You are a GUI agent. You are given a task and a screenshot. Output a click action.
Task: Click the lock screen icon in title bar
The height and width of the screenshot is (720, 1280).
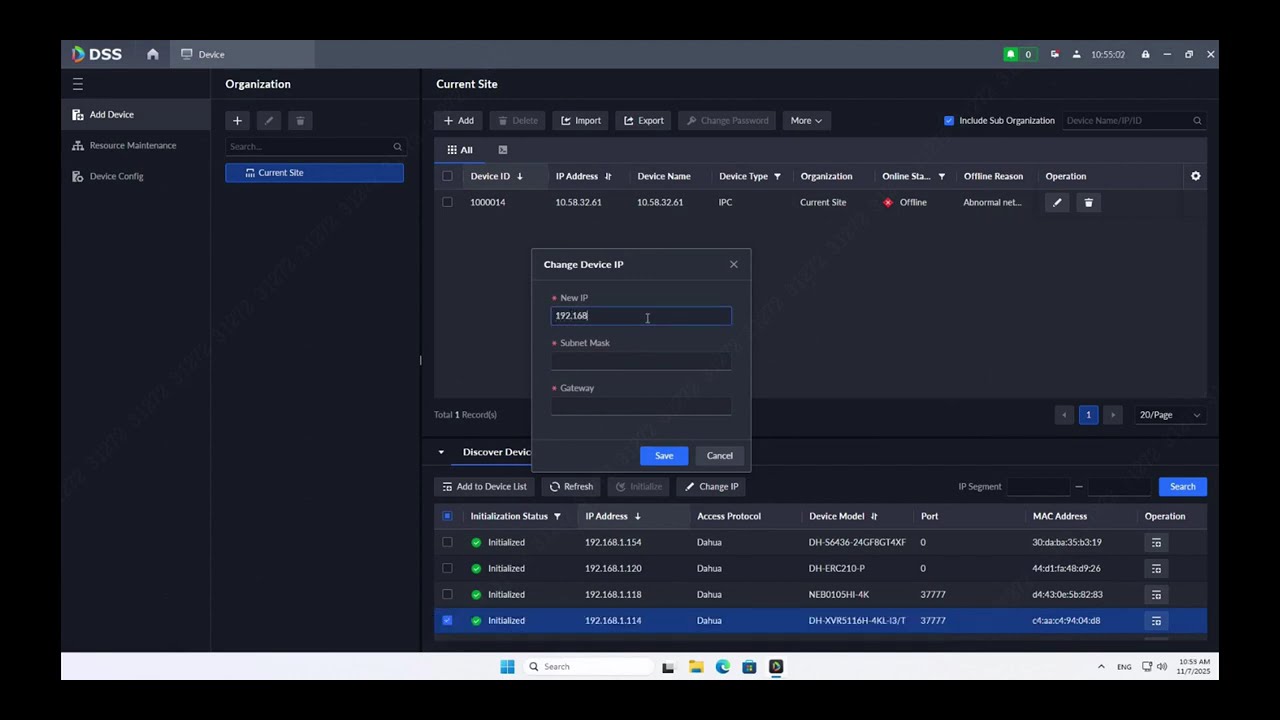click(1145, 54)
